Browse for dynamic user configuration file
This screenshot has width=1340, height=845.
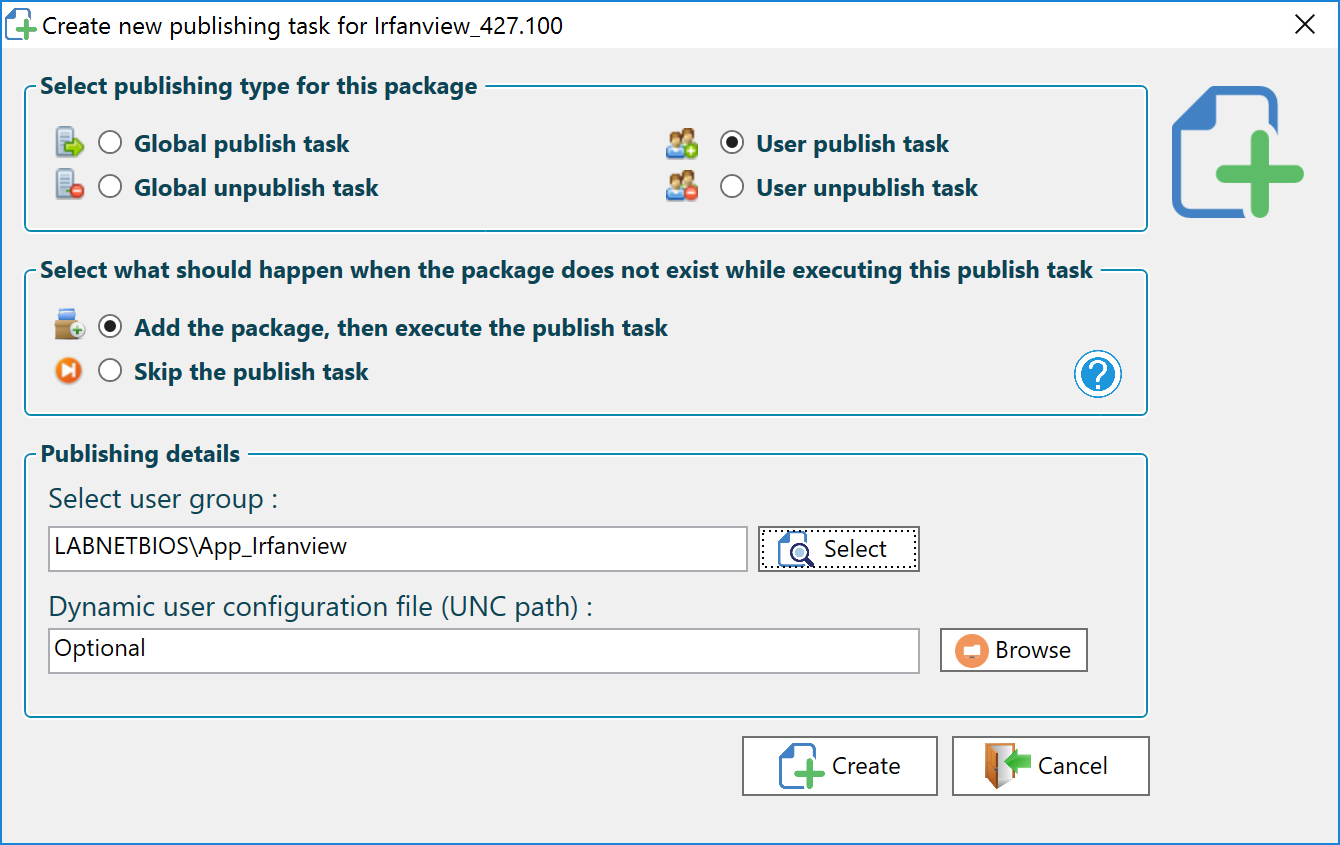[1013, 650]
